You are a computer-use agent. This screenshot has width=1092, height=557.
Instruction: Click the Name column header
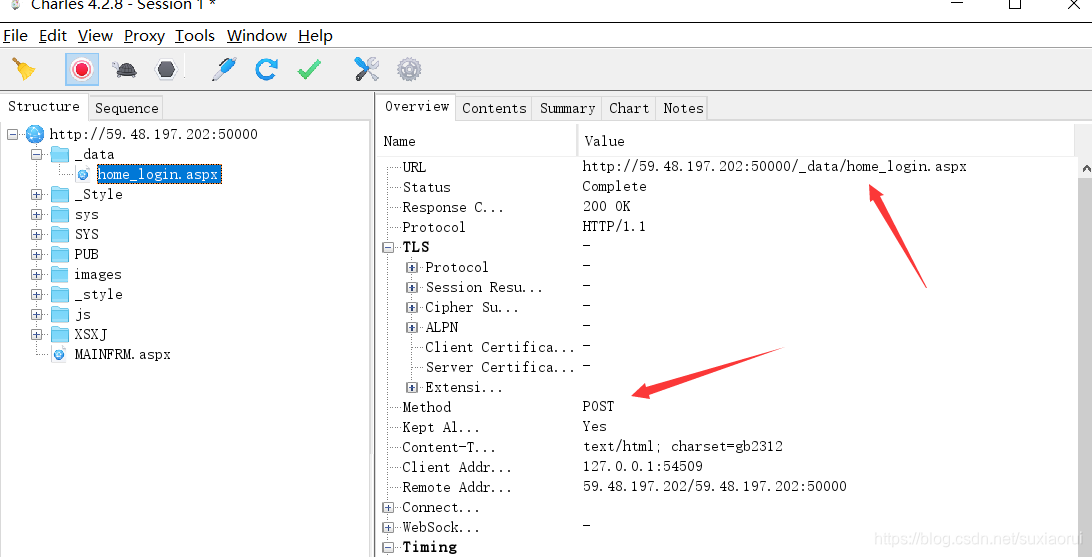click(x=477, y=141)
